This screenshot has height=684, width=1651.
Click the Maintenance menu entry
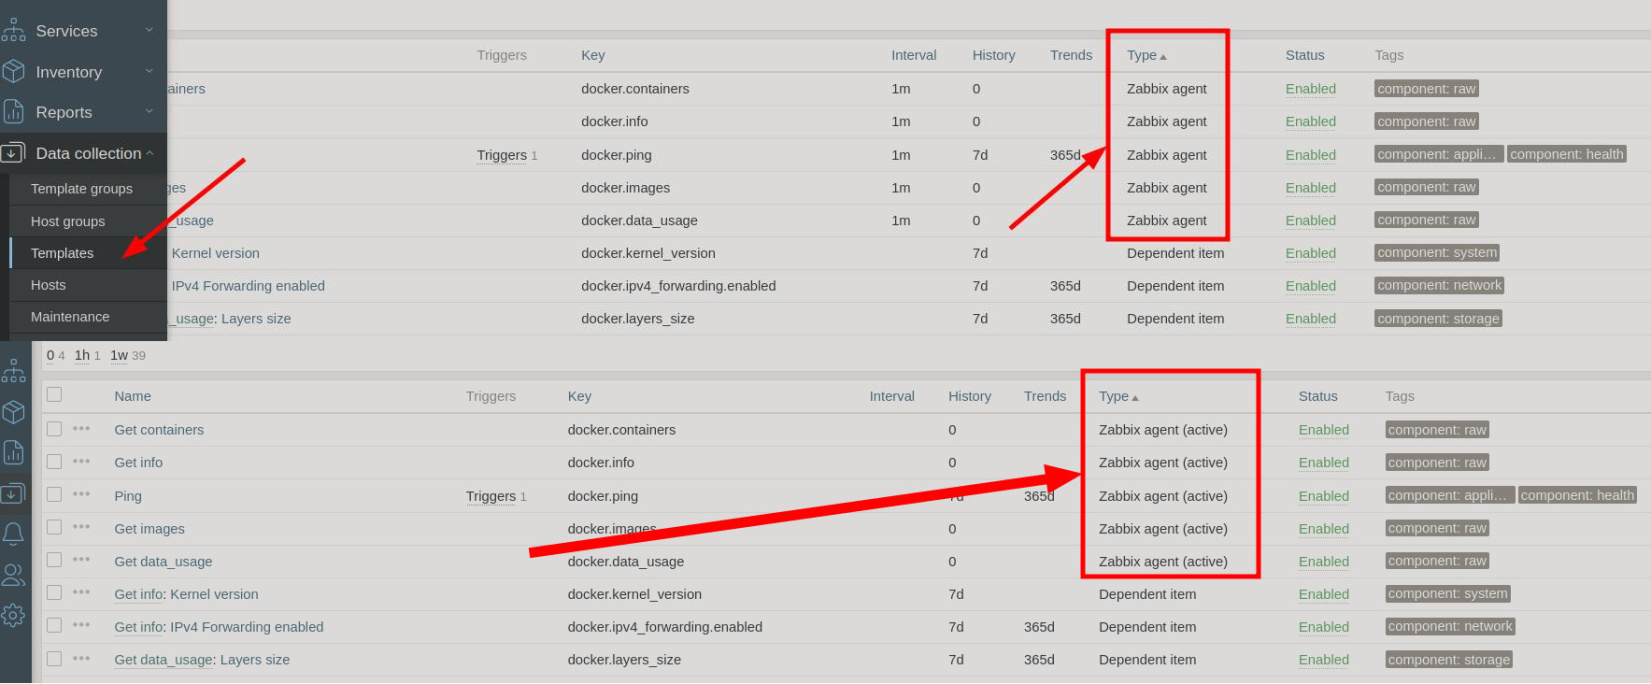click(70, 317)
